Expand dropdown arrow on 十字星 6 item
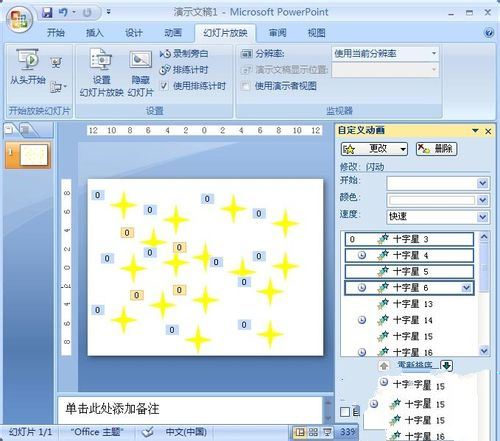The height and width of the screenshot is (441, 500). pyautogui.click(x=467, y=287)
